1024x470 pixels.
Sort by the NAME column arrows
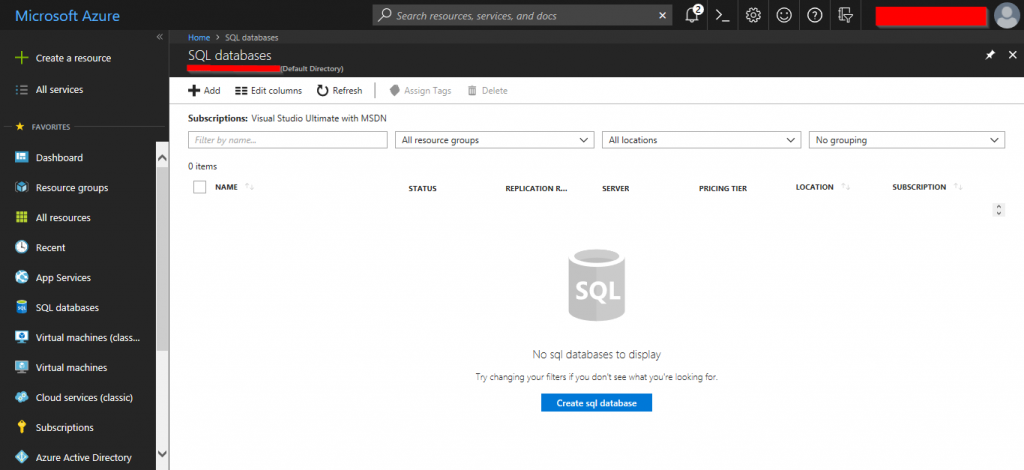coord(249,187)
